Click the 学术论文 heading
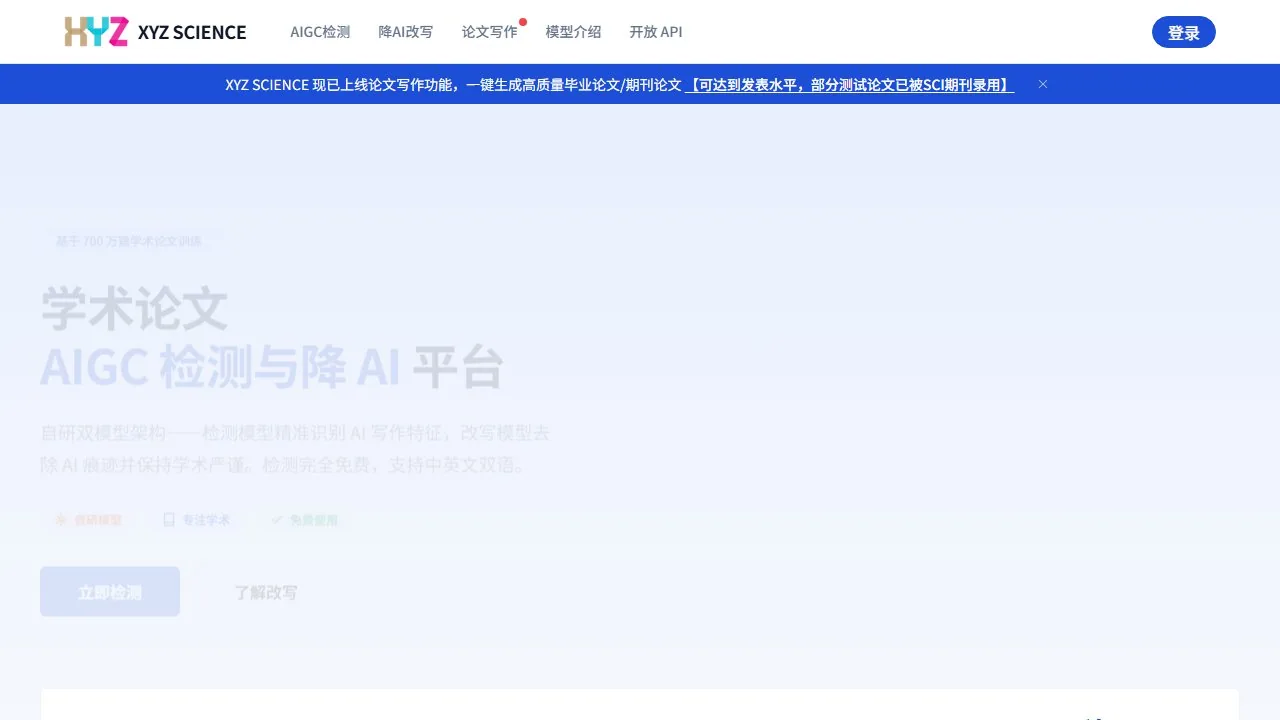 [x=134, y=309]
